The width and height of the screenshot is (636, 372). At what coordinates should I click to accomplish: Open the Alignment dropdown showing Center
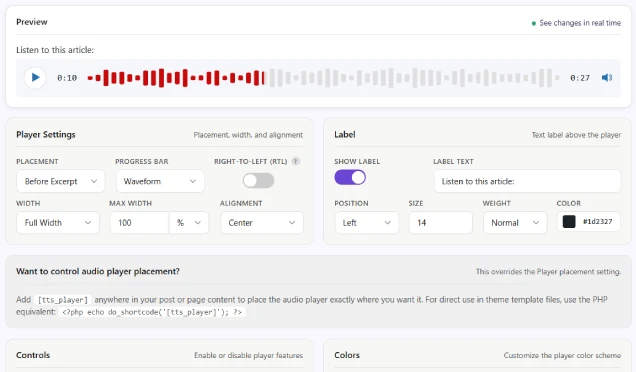[262, 222]
